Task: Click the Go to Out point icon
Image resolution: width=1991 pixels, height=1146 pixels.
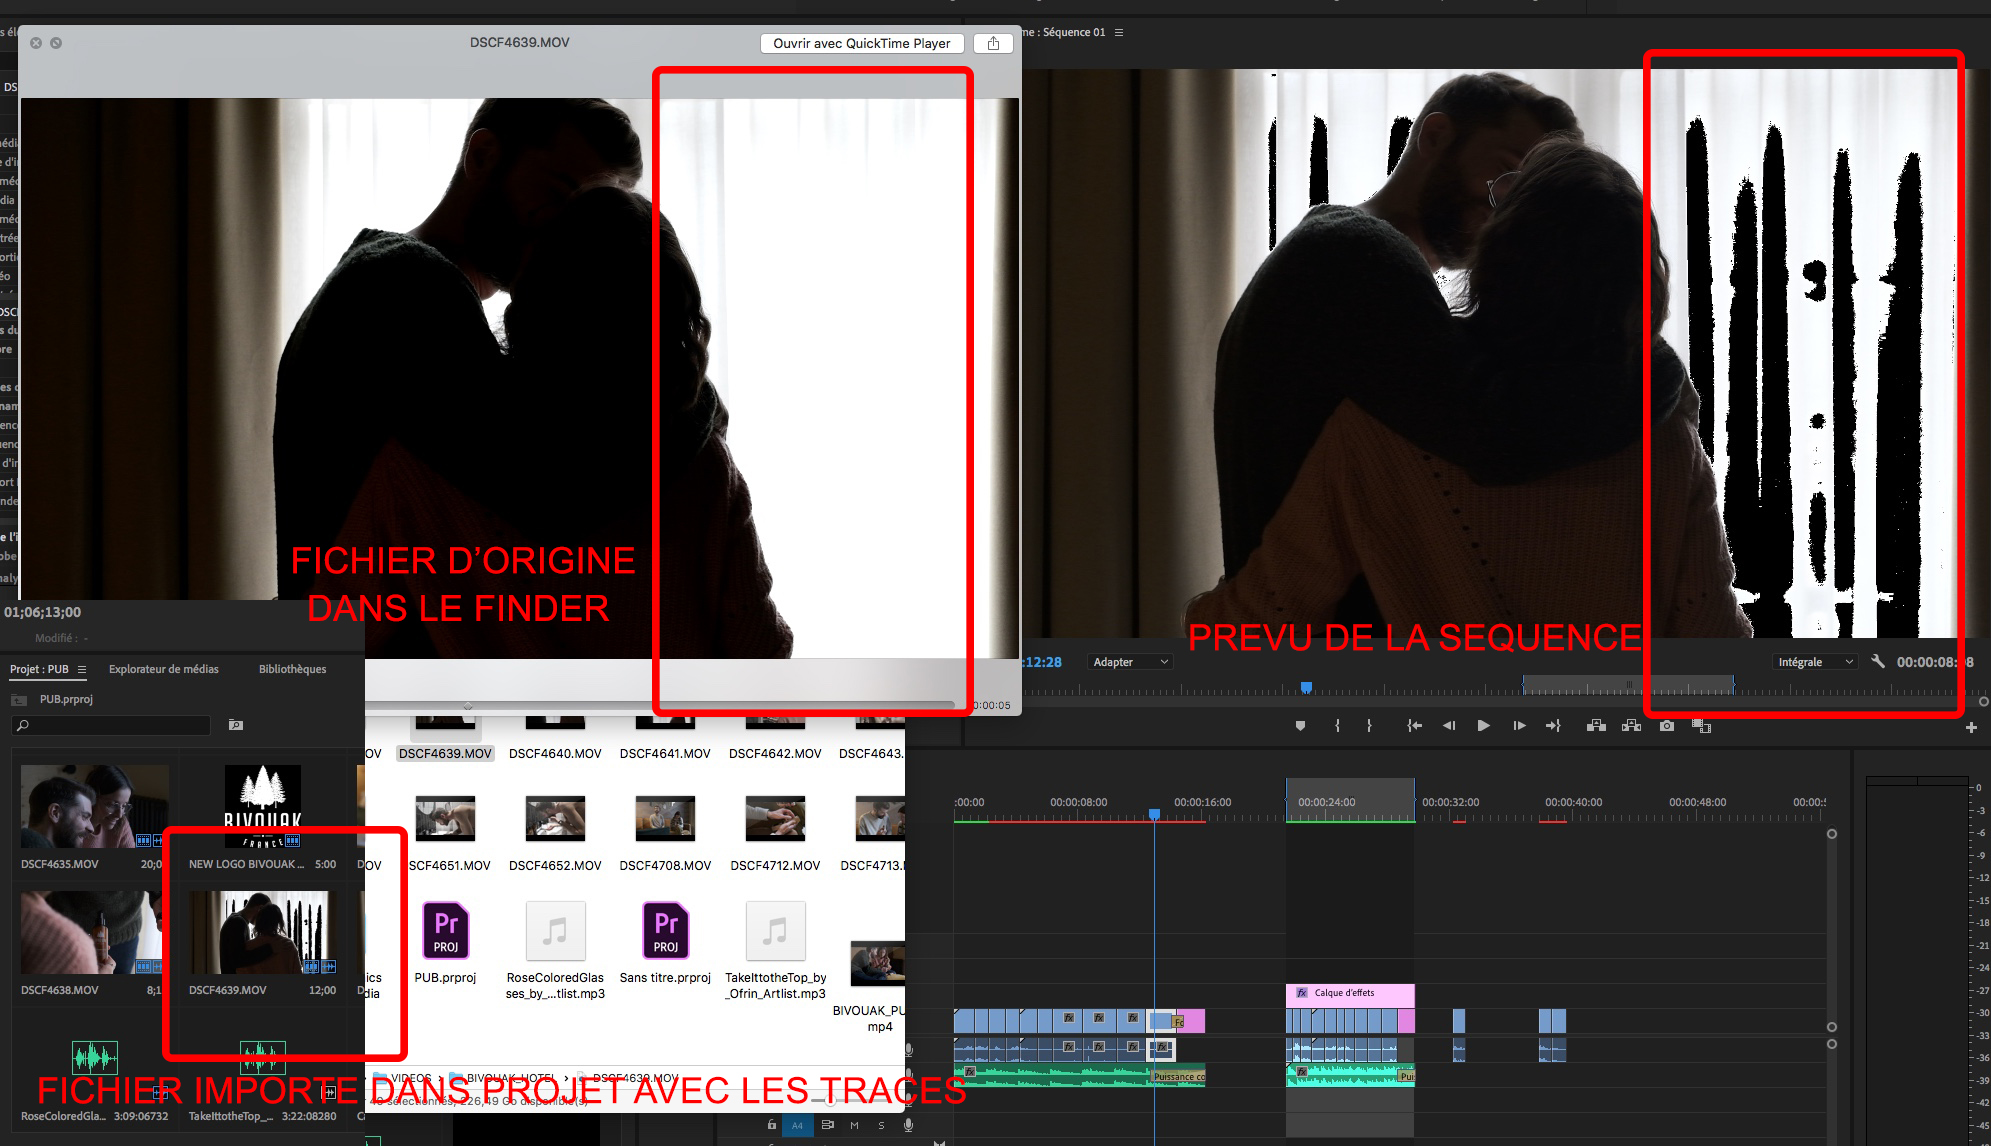Action: click(1553, 726)
